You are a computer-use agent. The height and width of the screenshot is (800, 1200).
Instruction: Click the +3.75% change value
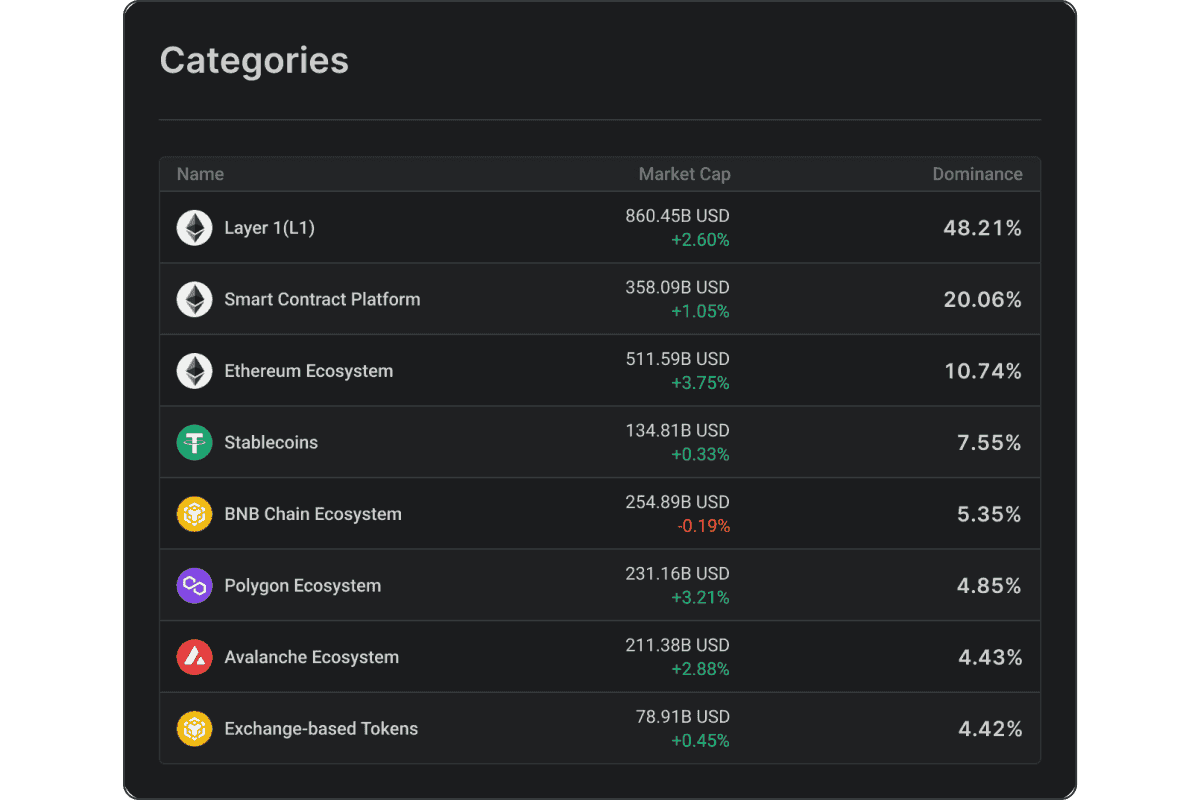pyautogui.click(x=700, y=383)
